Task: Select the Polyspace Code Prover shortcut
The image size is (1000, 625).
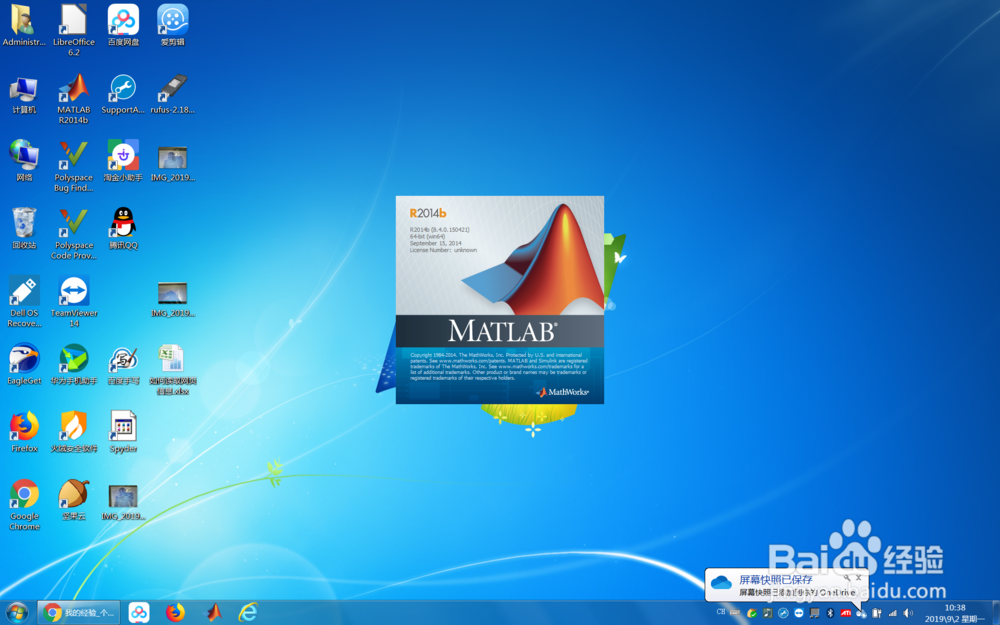Action: (x=73, y=233)
